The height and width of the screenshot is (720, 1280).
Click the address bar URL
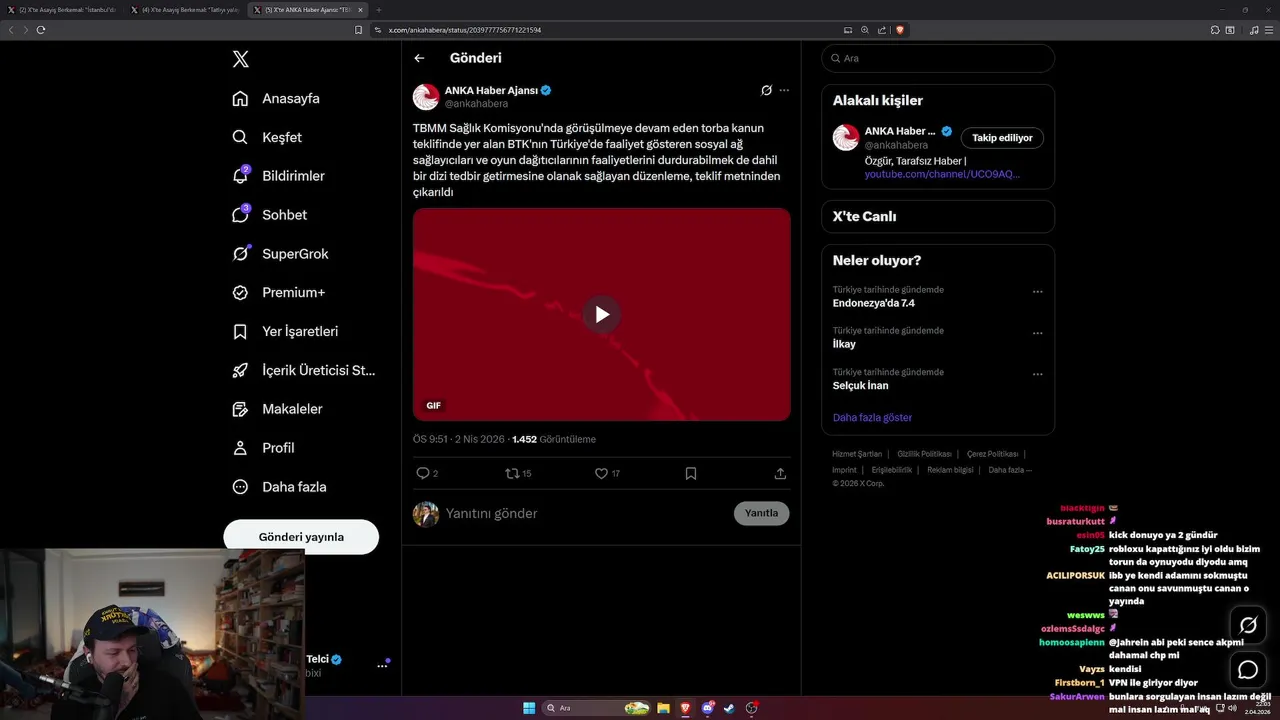point(465,30)
